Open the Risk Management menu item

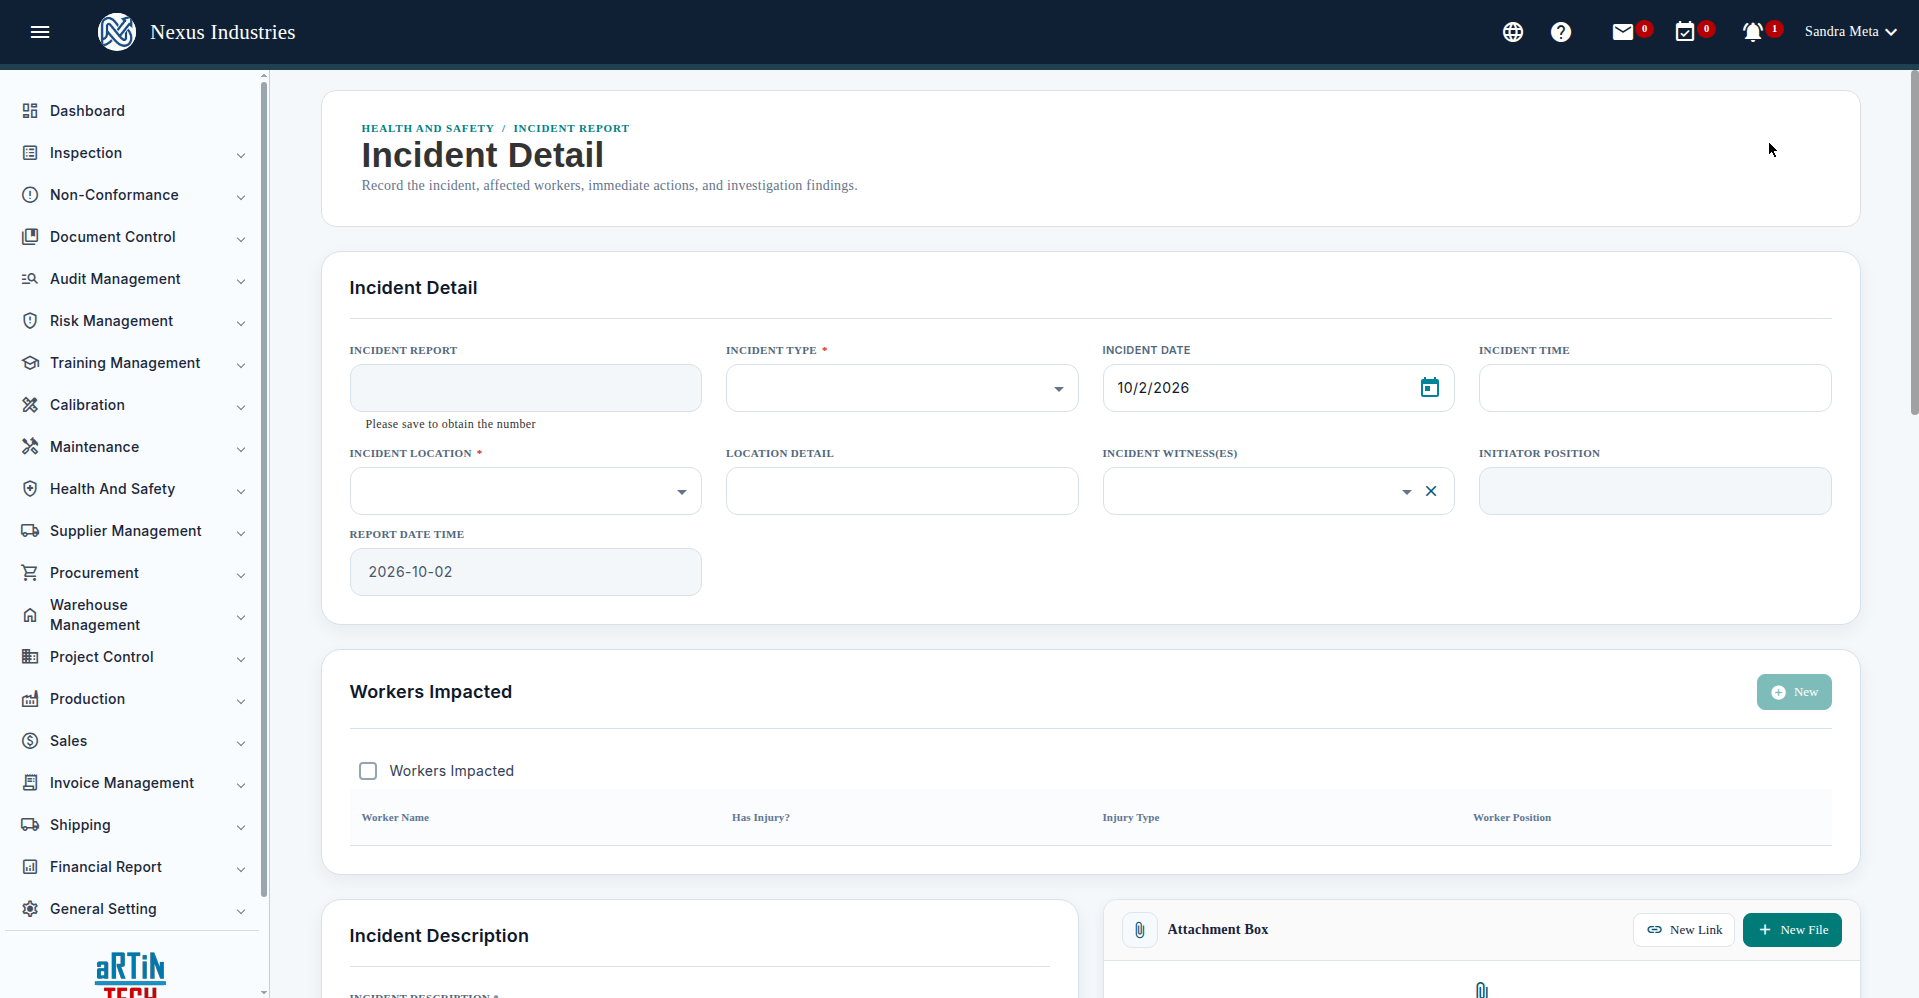click(133, 321)
